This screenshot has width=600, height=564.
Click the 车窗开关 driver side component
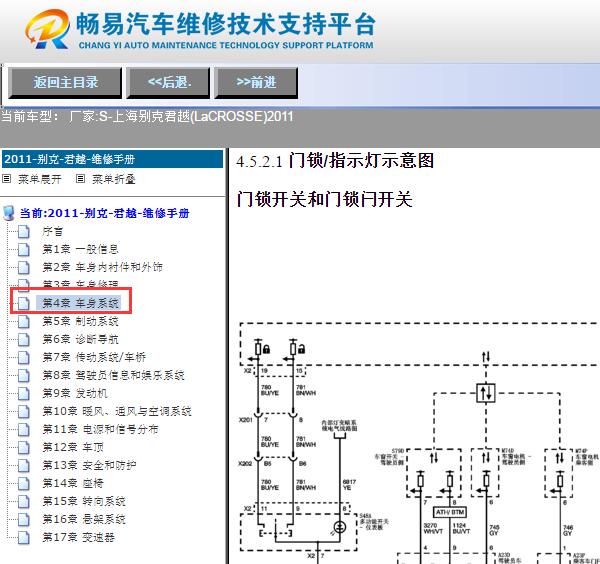[x=434, y=473]
